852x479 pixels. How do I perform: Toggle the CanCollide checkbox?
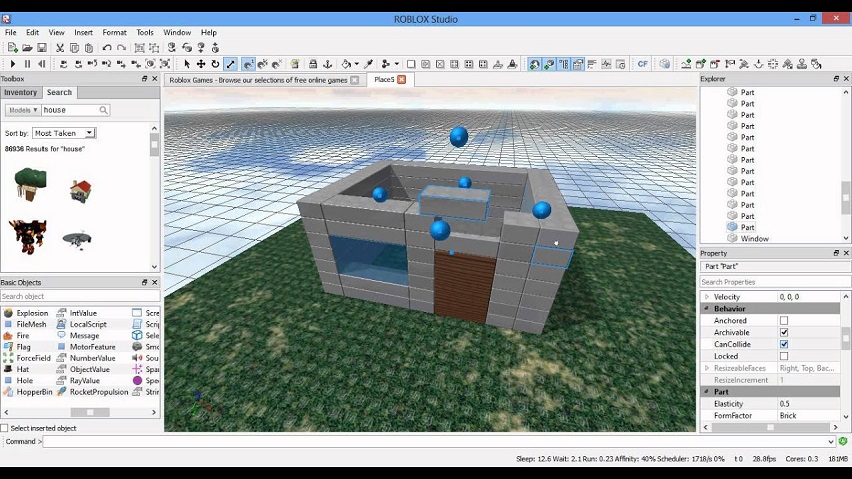784,344
